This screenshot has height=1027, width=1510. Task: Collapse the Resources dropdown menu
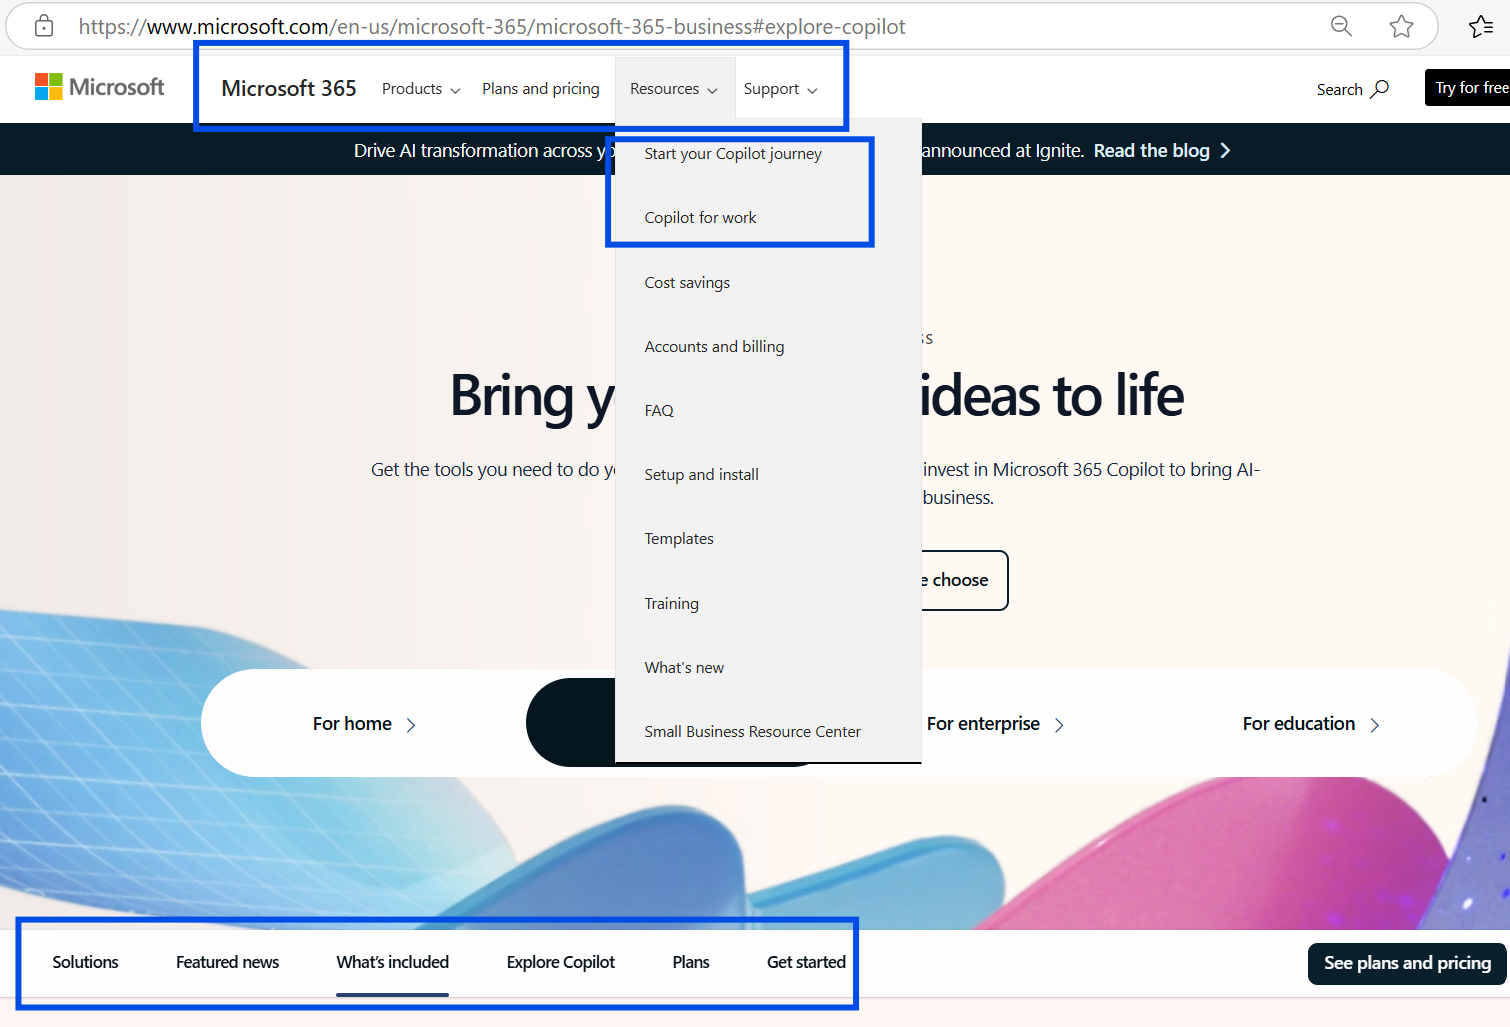[x=673, y=89]
